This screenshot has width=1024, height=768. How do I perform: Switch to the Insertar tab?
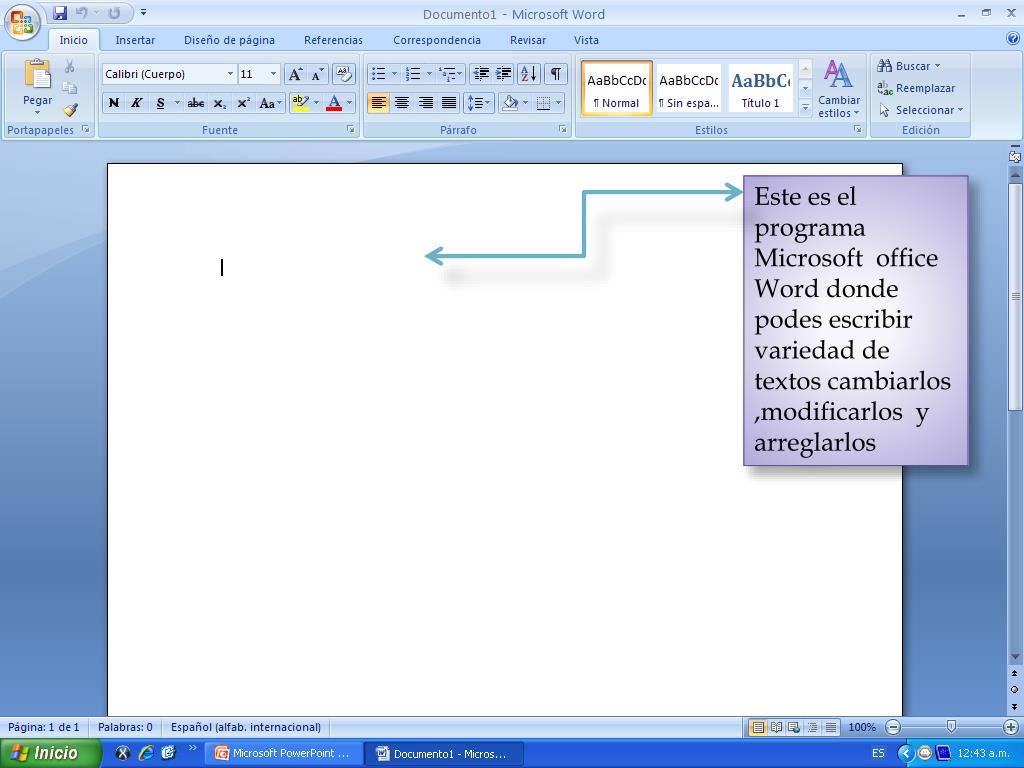(135, 40)
